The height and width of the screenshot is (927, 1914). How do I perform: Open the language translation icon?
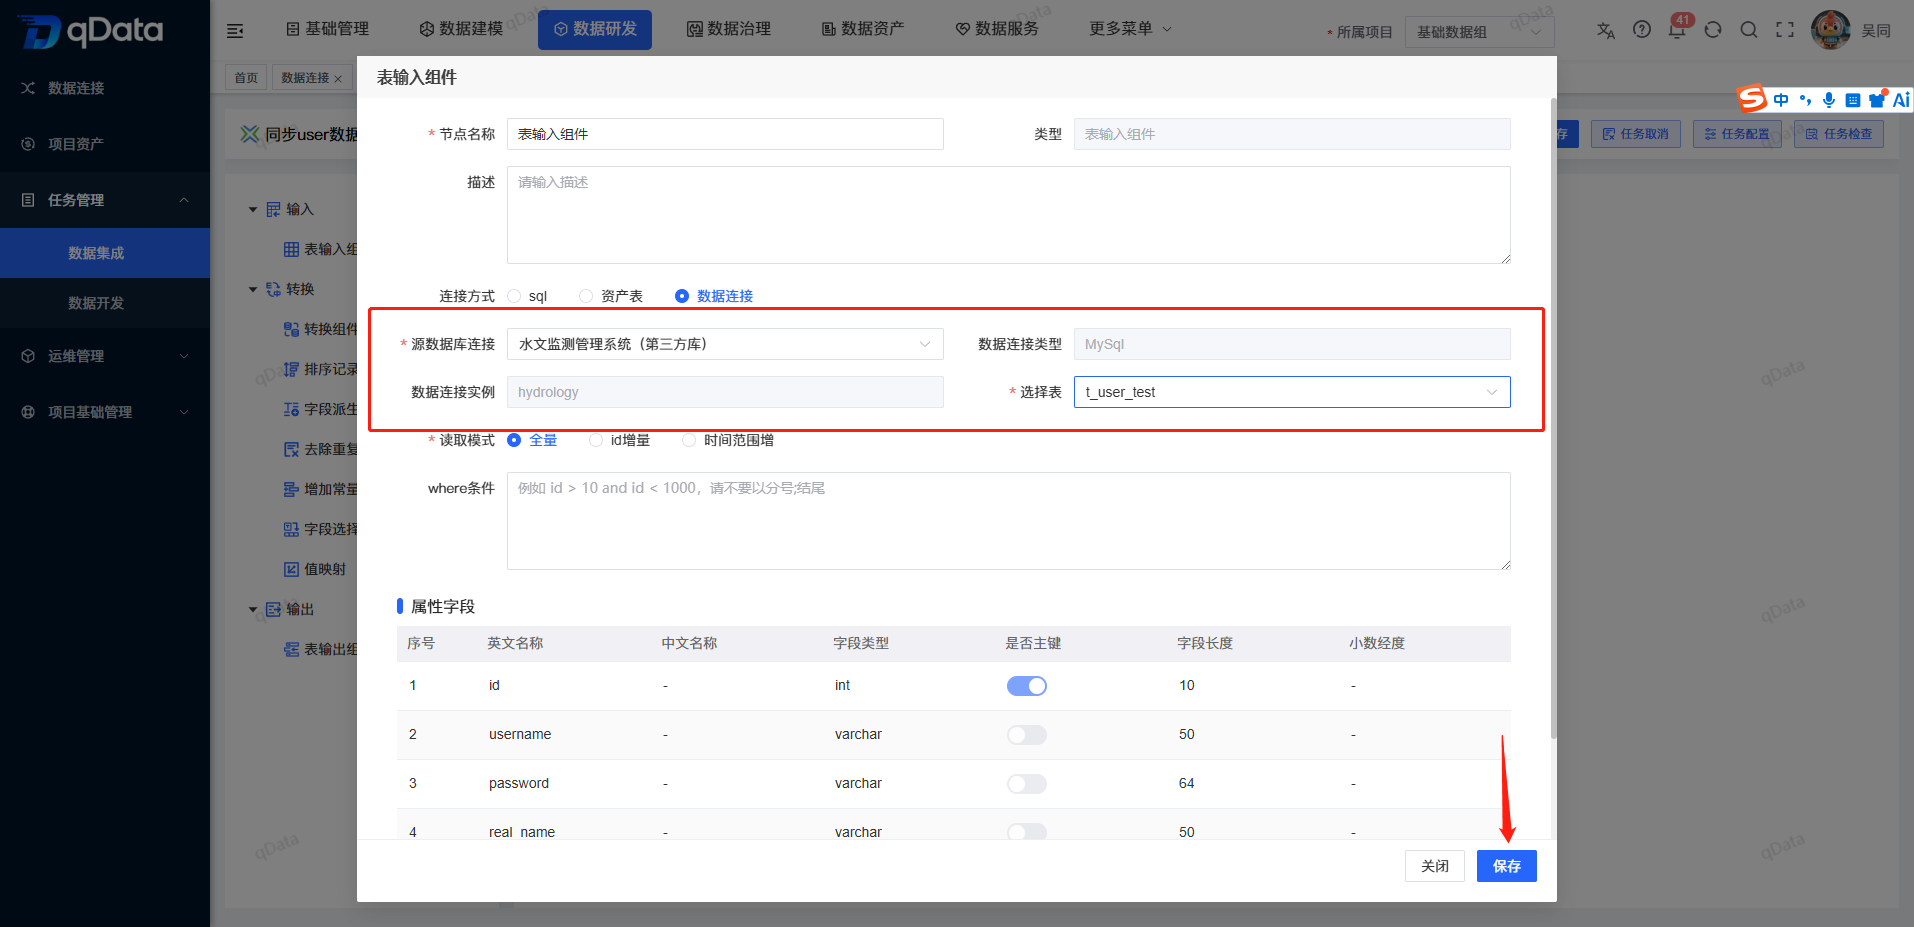(x=1606, y=30)
